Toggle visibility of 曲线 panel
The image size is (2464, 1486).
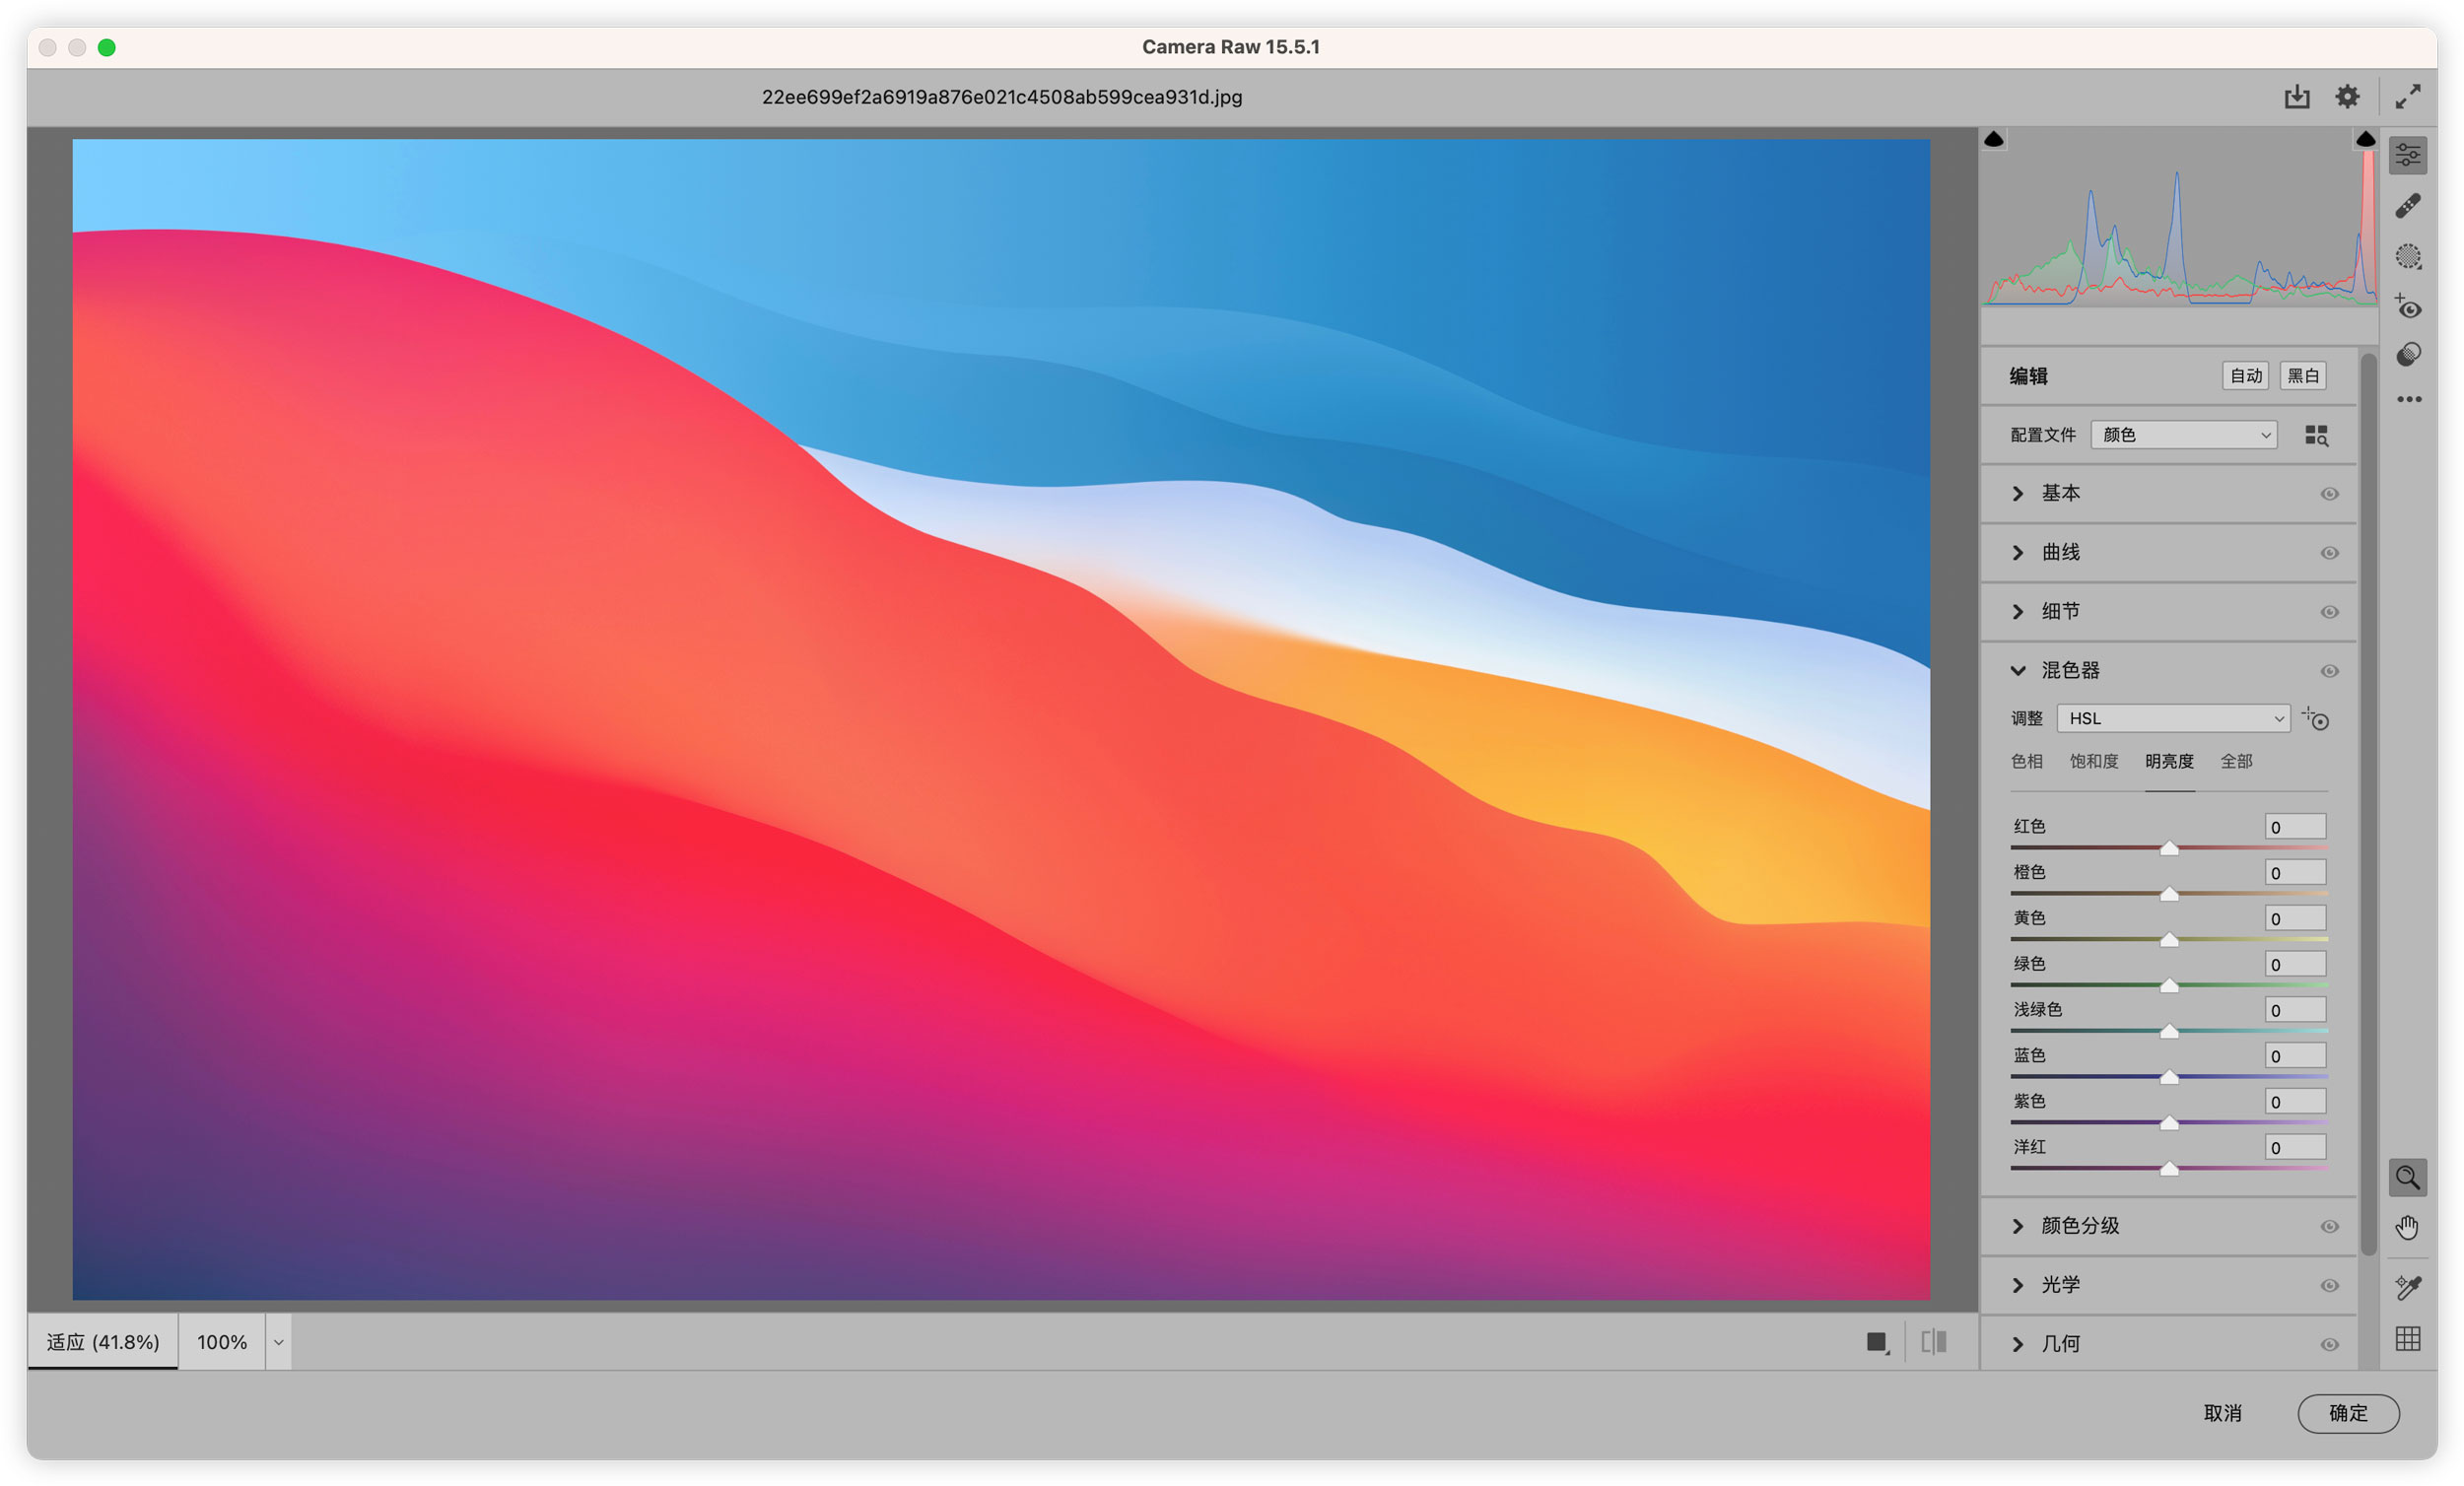pos(2329,553)
